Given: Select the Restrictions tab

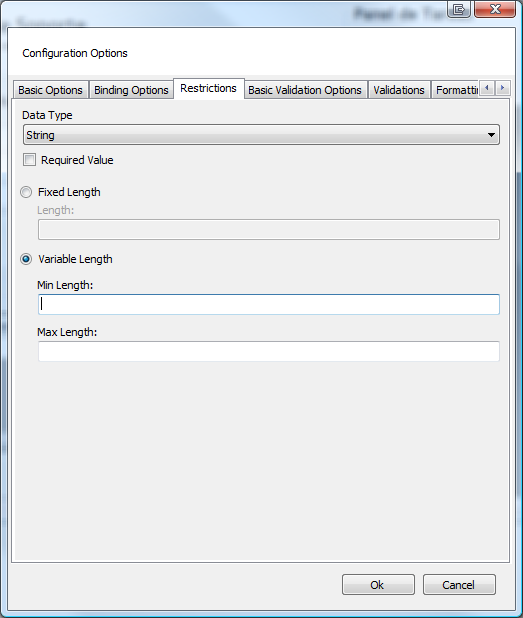Looking at the screenshot, I should (x=208, y=88).
